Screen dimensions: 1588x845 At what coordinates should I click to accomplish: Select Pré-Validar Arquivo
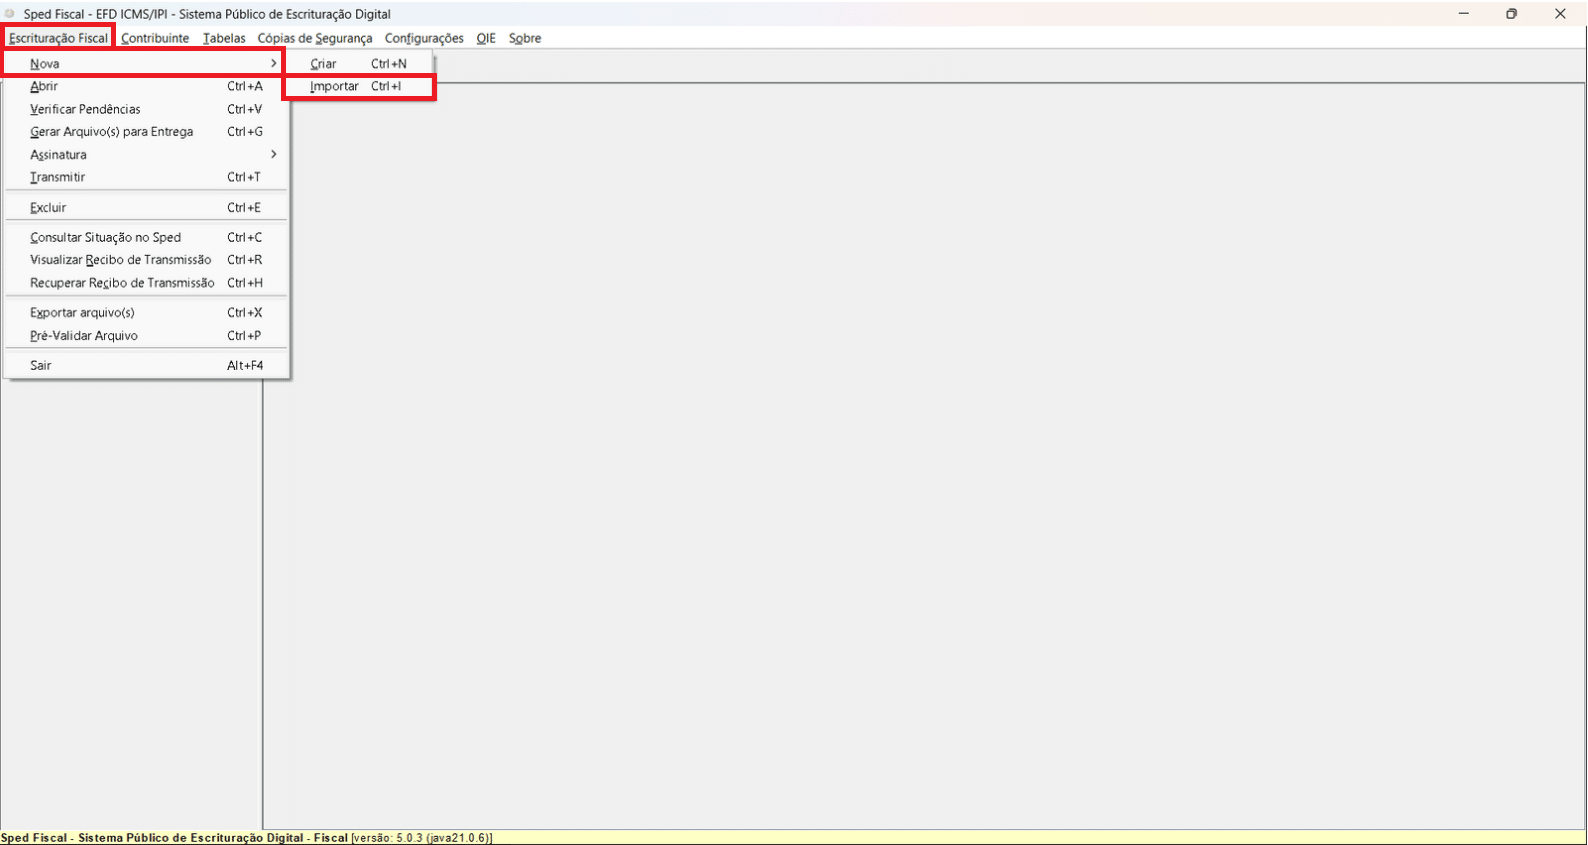click(x=146, y=336)
